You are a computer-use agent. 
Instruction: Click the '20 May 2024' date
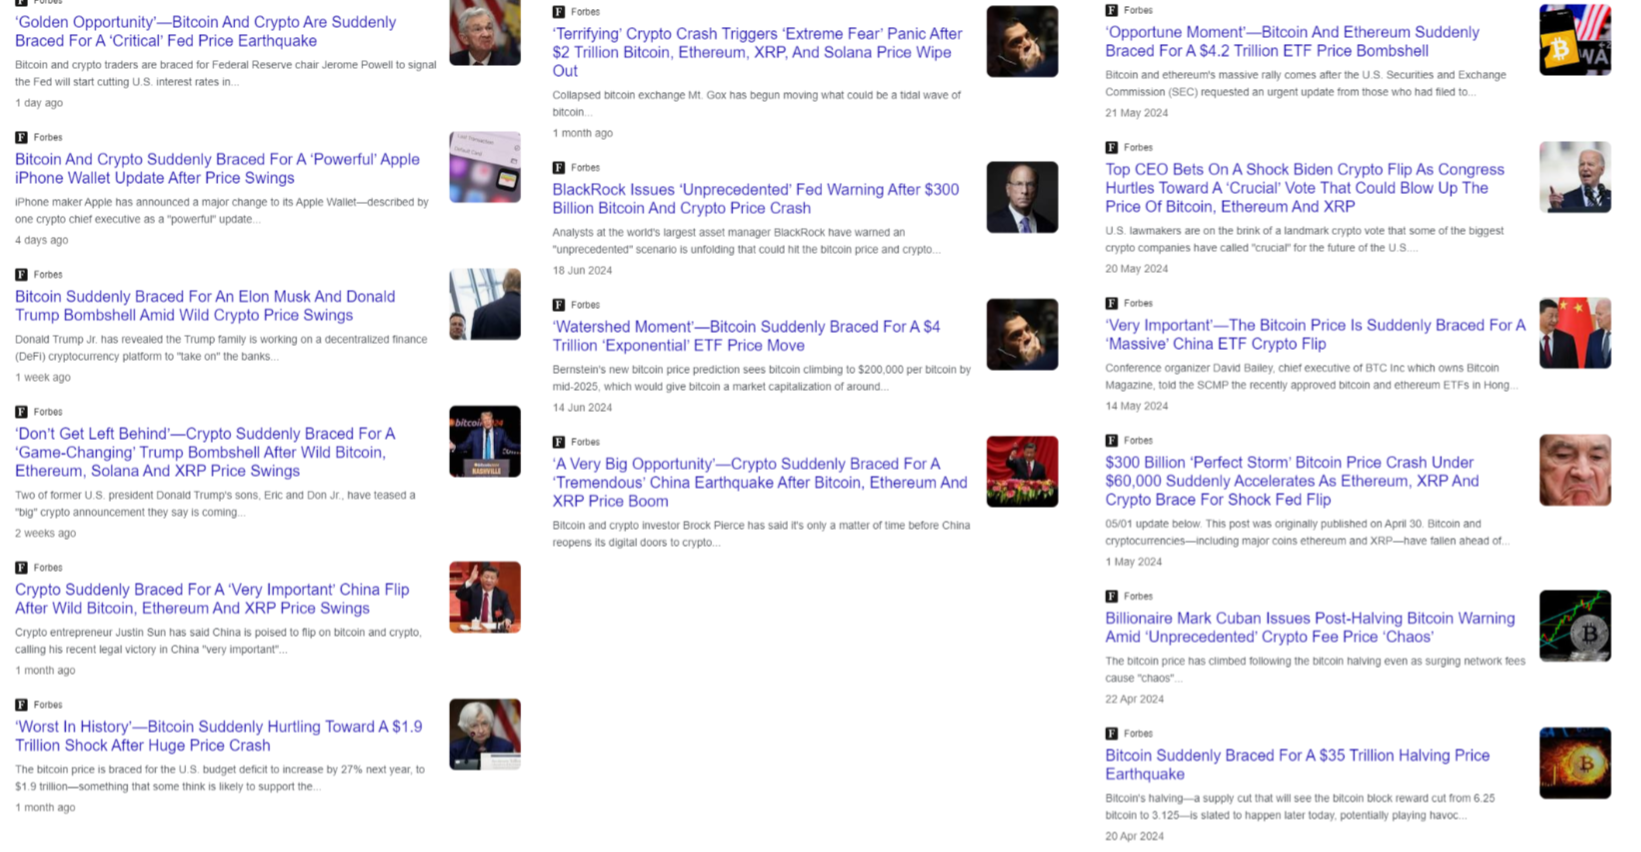(1136, 269)
